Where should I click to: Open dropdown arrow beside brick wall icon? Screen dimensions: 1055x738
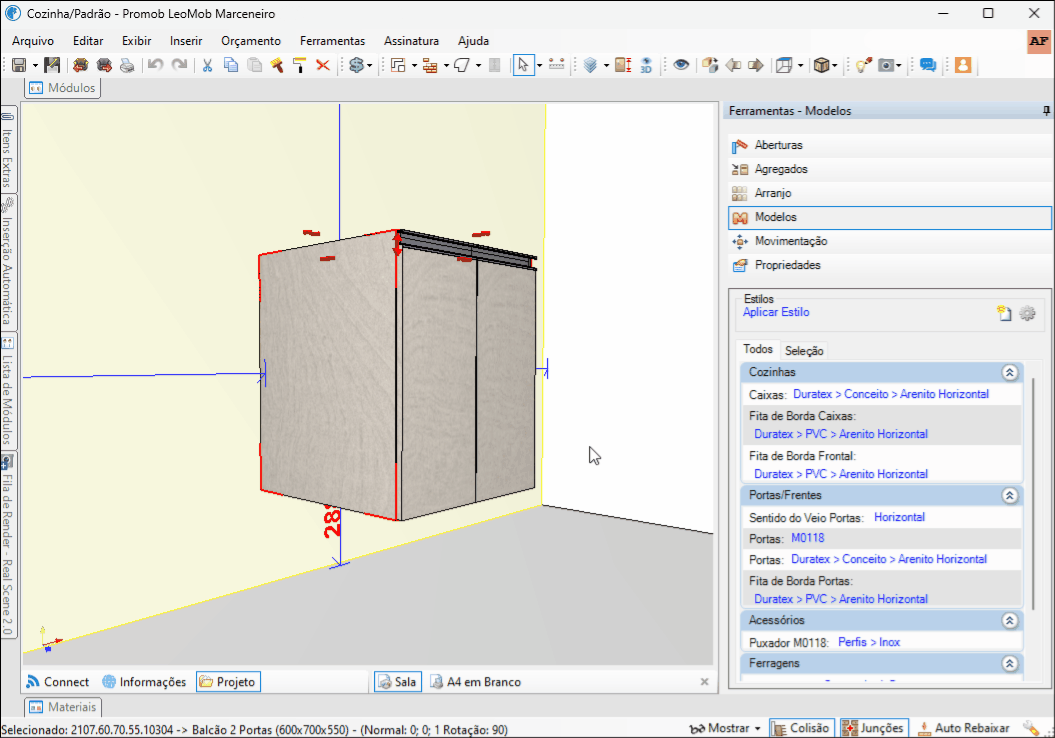[x=446, y=66]
